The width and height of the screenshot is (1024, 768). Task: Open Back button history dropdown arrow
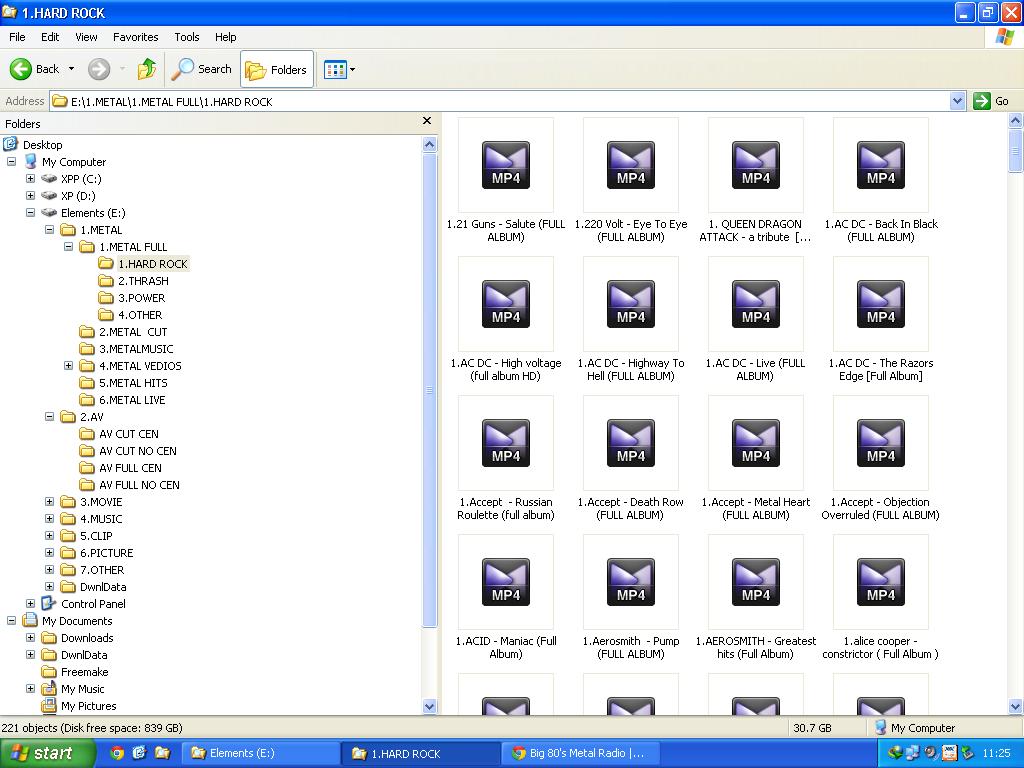71,69
